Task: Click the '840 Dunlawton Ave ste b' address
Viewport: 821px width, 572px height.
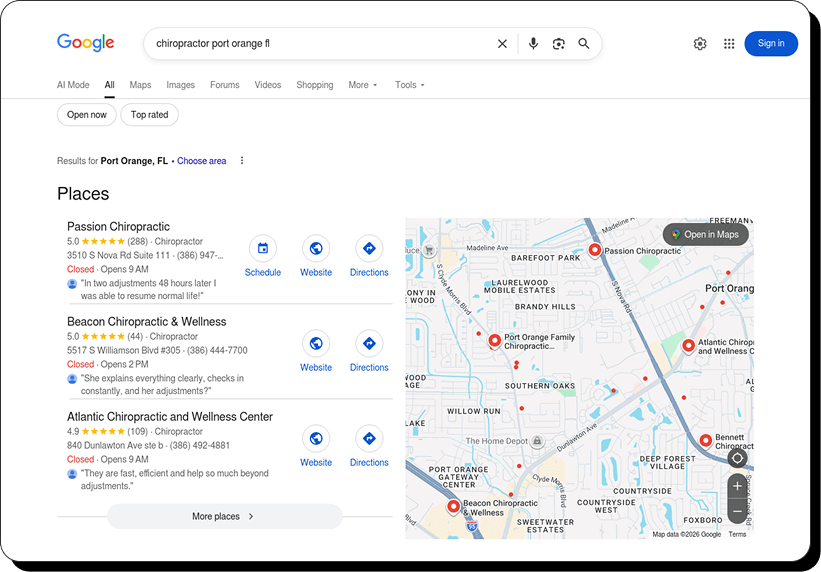Action: coord(115,445)
